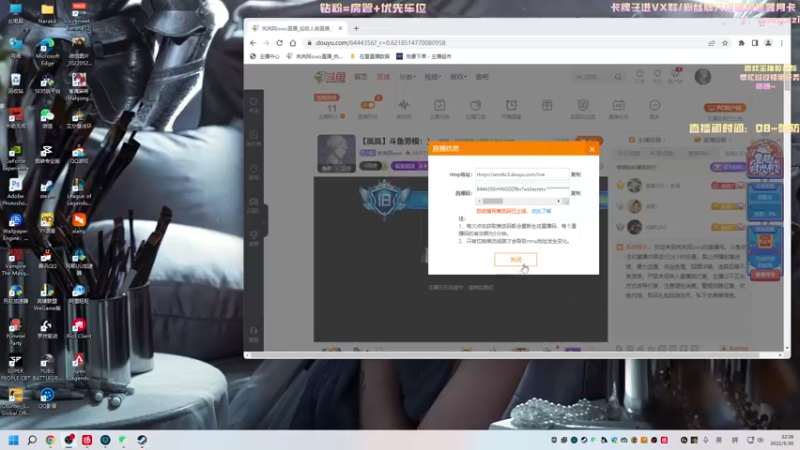The image size is (800, 450).
Task: Open the checklist task icon in streamer toolbar
Action: (439, 105)
